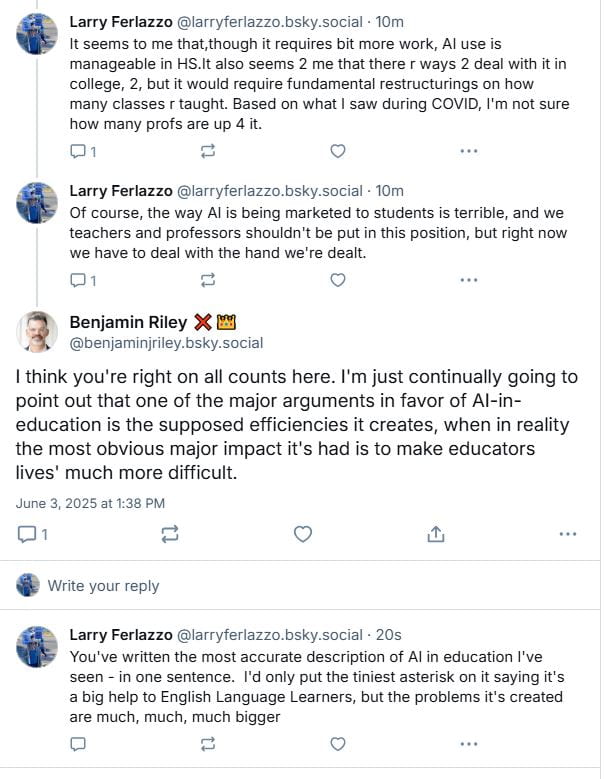605x779 pixels.
Task: Reply to Larry's post about AI marketing
Action: click(x=78, y=280)
